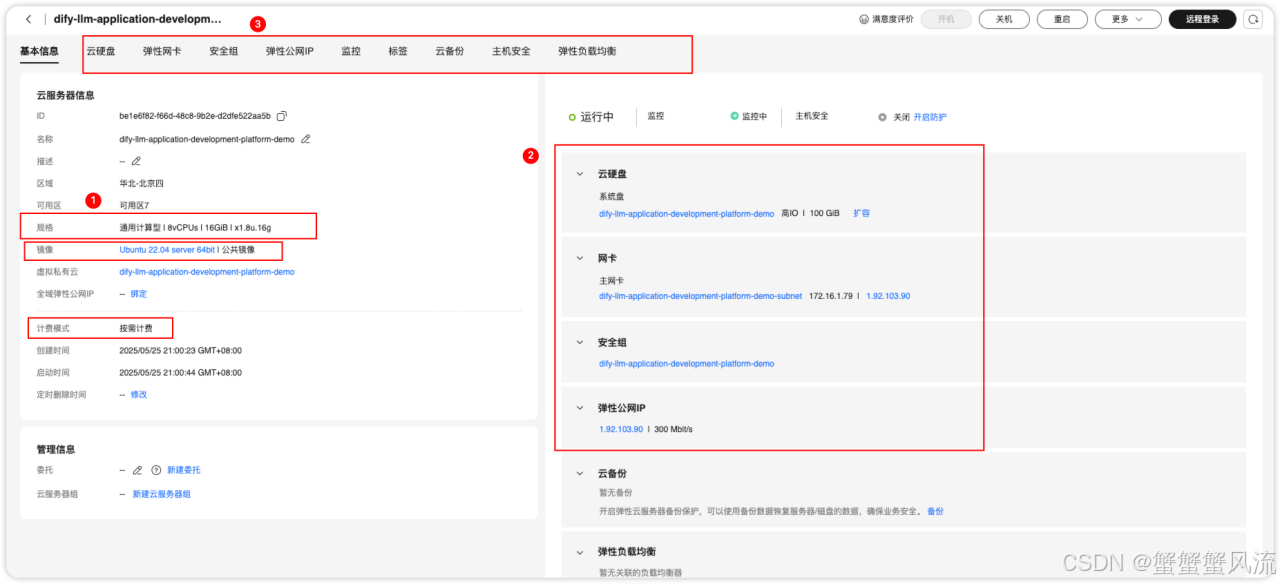Click the 1.92.103.90 link under 弹性公网IP
1280x584 pixels.
tap(621, 429)
